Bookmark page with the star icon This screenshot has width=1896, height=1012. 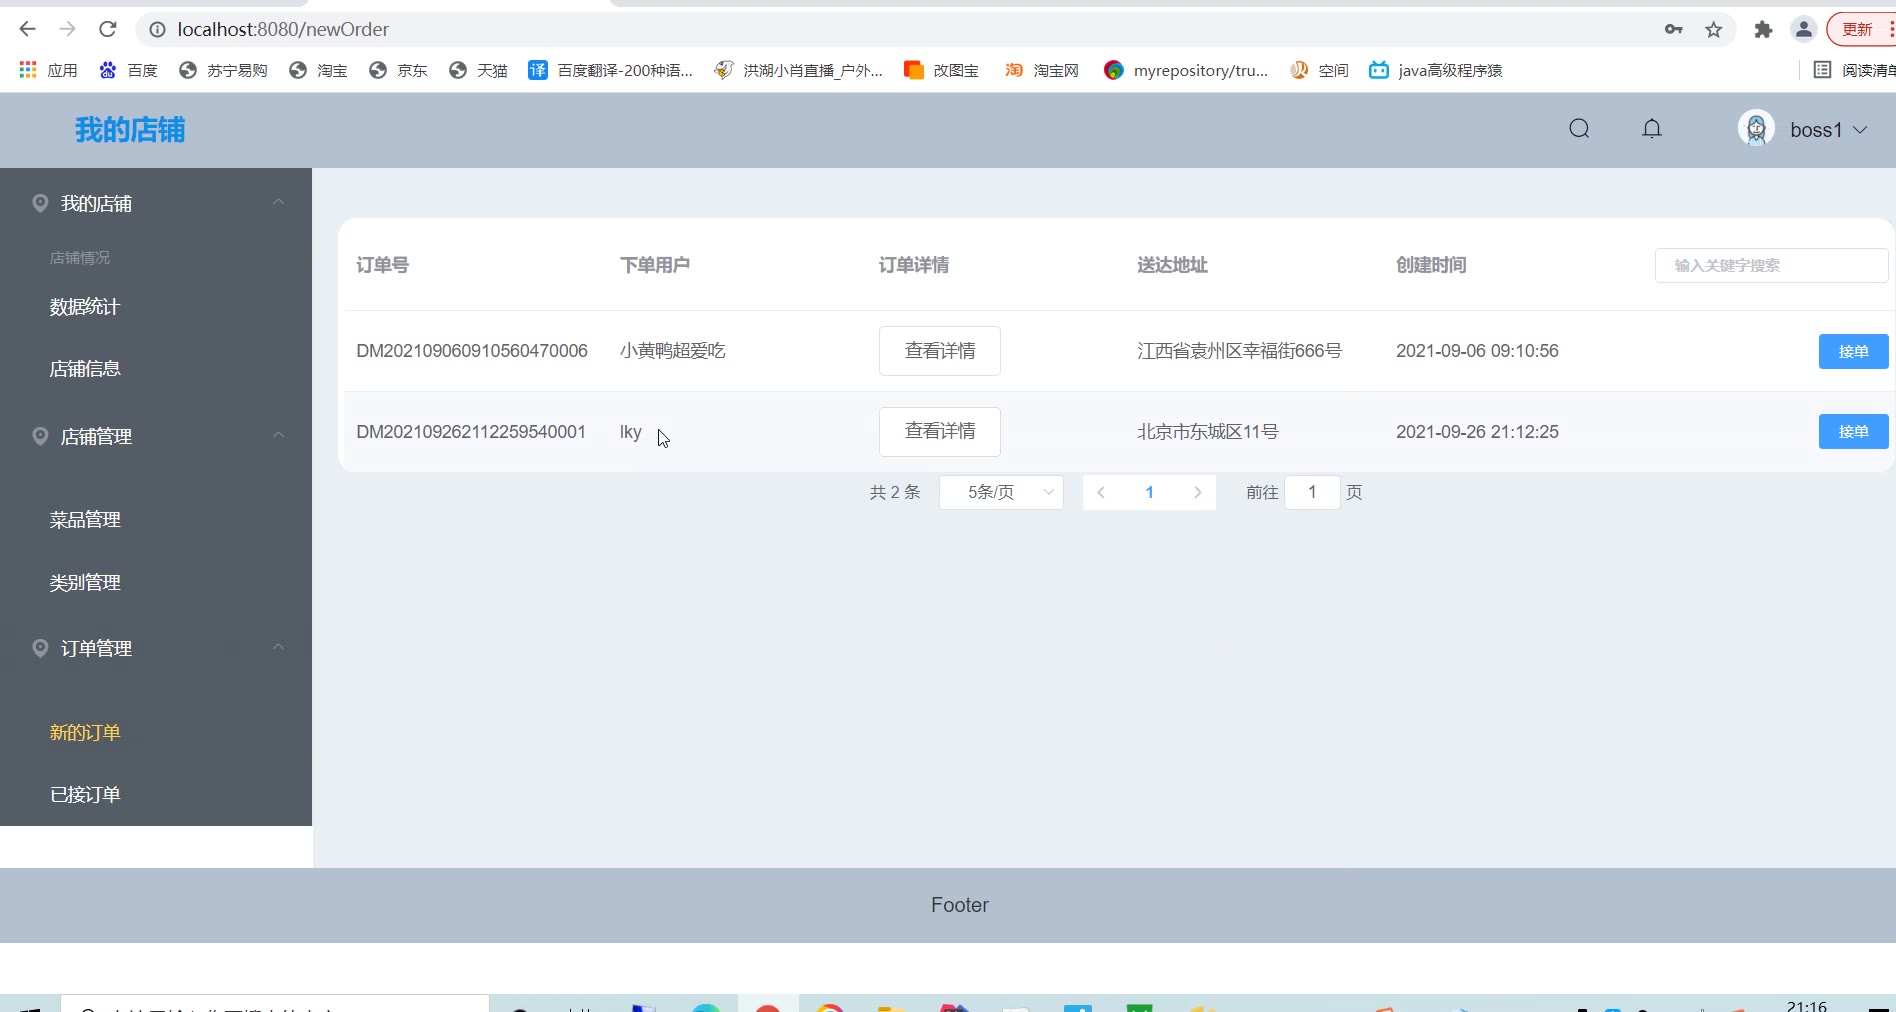[x=1714, y=30]
